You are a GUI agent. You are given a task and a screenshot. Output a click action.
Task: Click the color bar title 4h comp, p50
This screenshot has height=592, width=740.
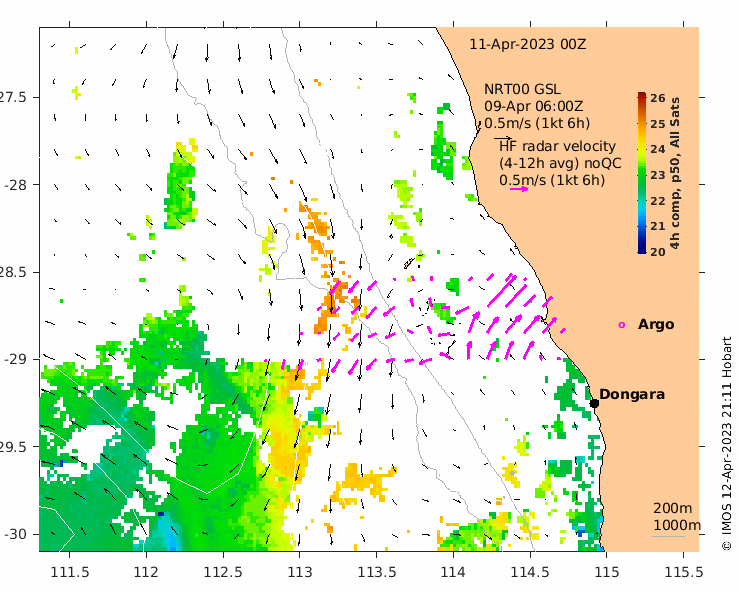point(675,173)
